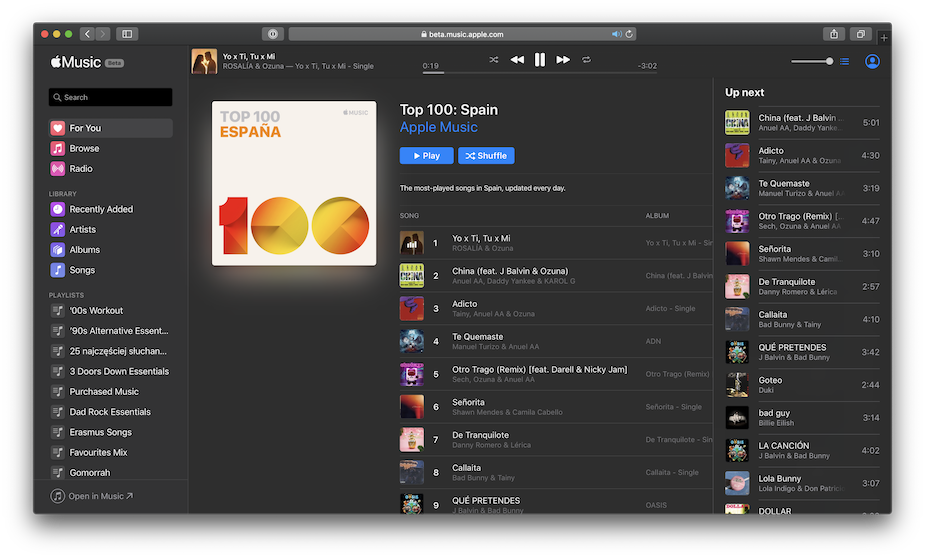Select song 1 Yo x Ti, Tu x Mi
925x558 pixels.
[556, 243]
